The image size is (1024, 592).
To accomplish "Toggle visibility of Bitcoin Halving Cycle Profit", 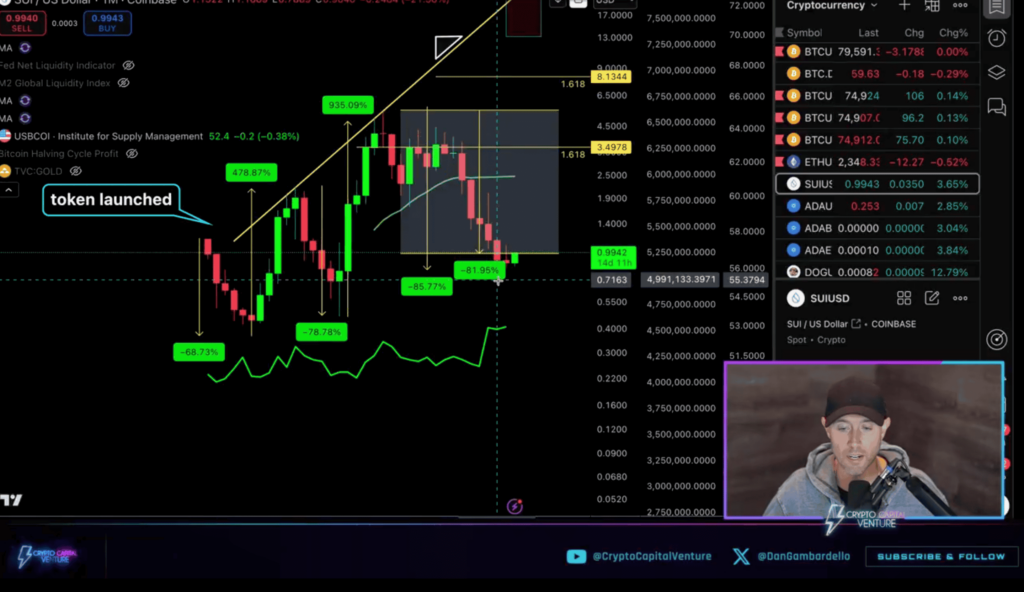I will (x=132, y=154).
